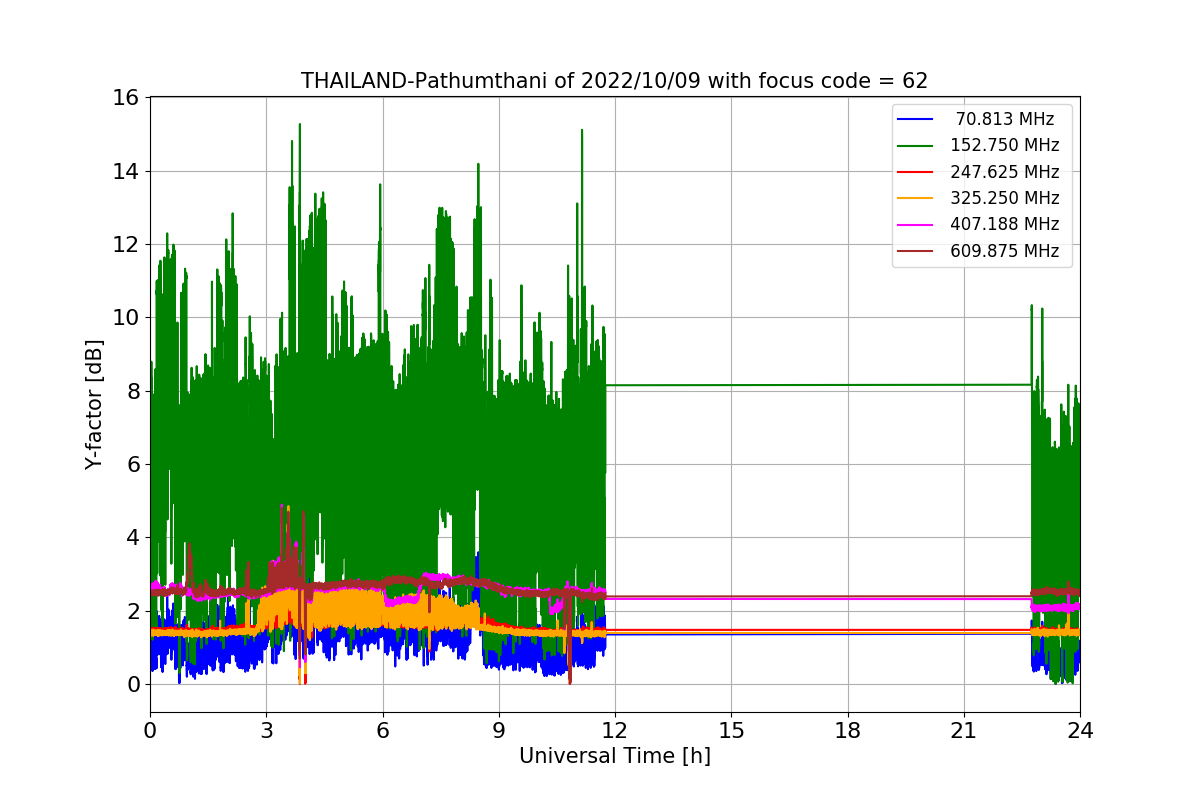Image resolution: width=1200 pixels, height=800 pixels.
Task: Click the x-axis tick label '15'
Action: point(731,730)
